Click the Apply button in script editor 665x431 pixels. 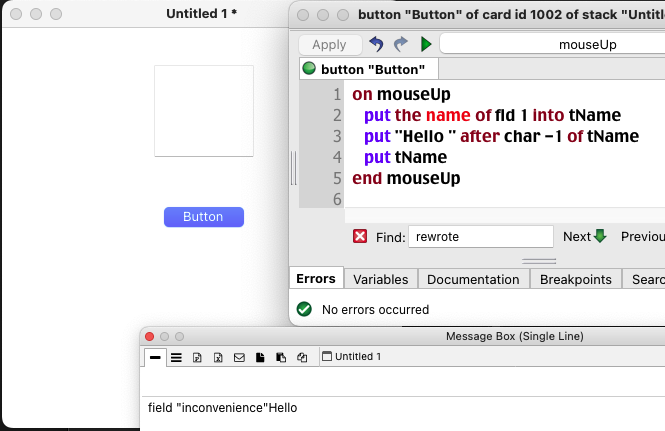click(x=330, y=45)
